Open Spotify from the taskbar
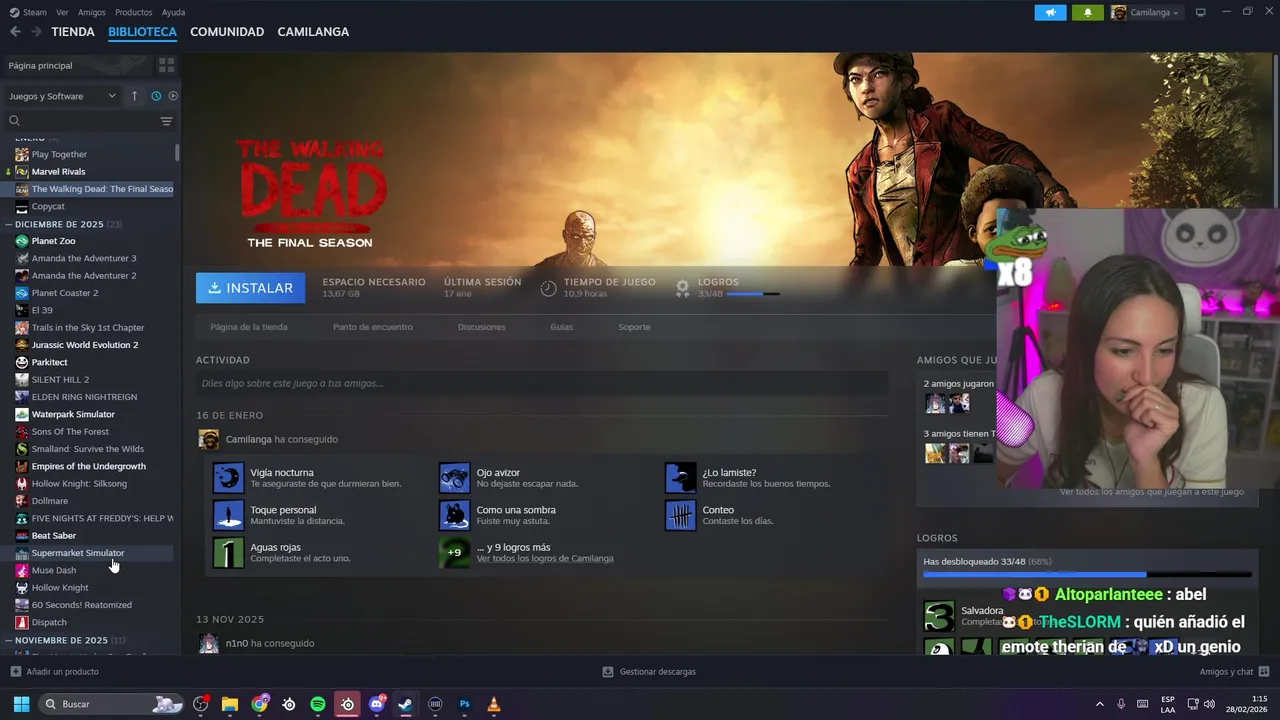 318,704
